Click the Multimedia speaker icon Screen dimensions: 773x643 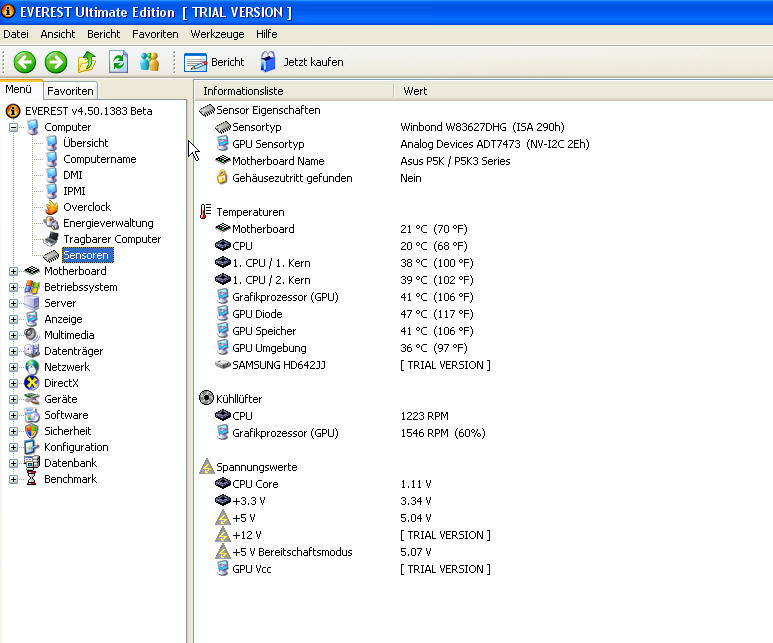[x=32, y=335]
